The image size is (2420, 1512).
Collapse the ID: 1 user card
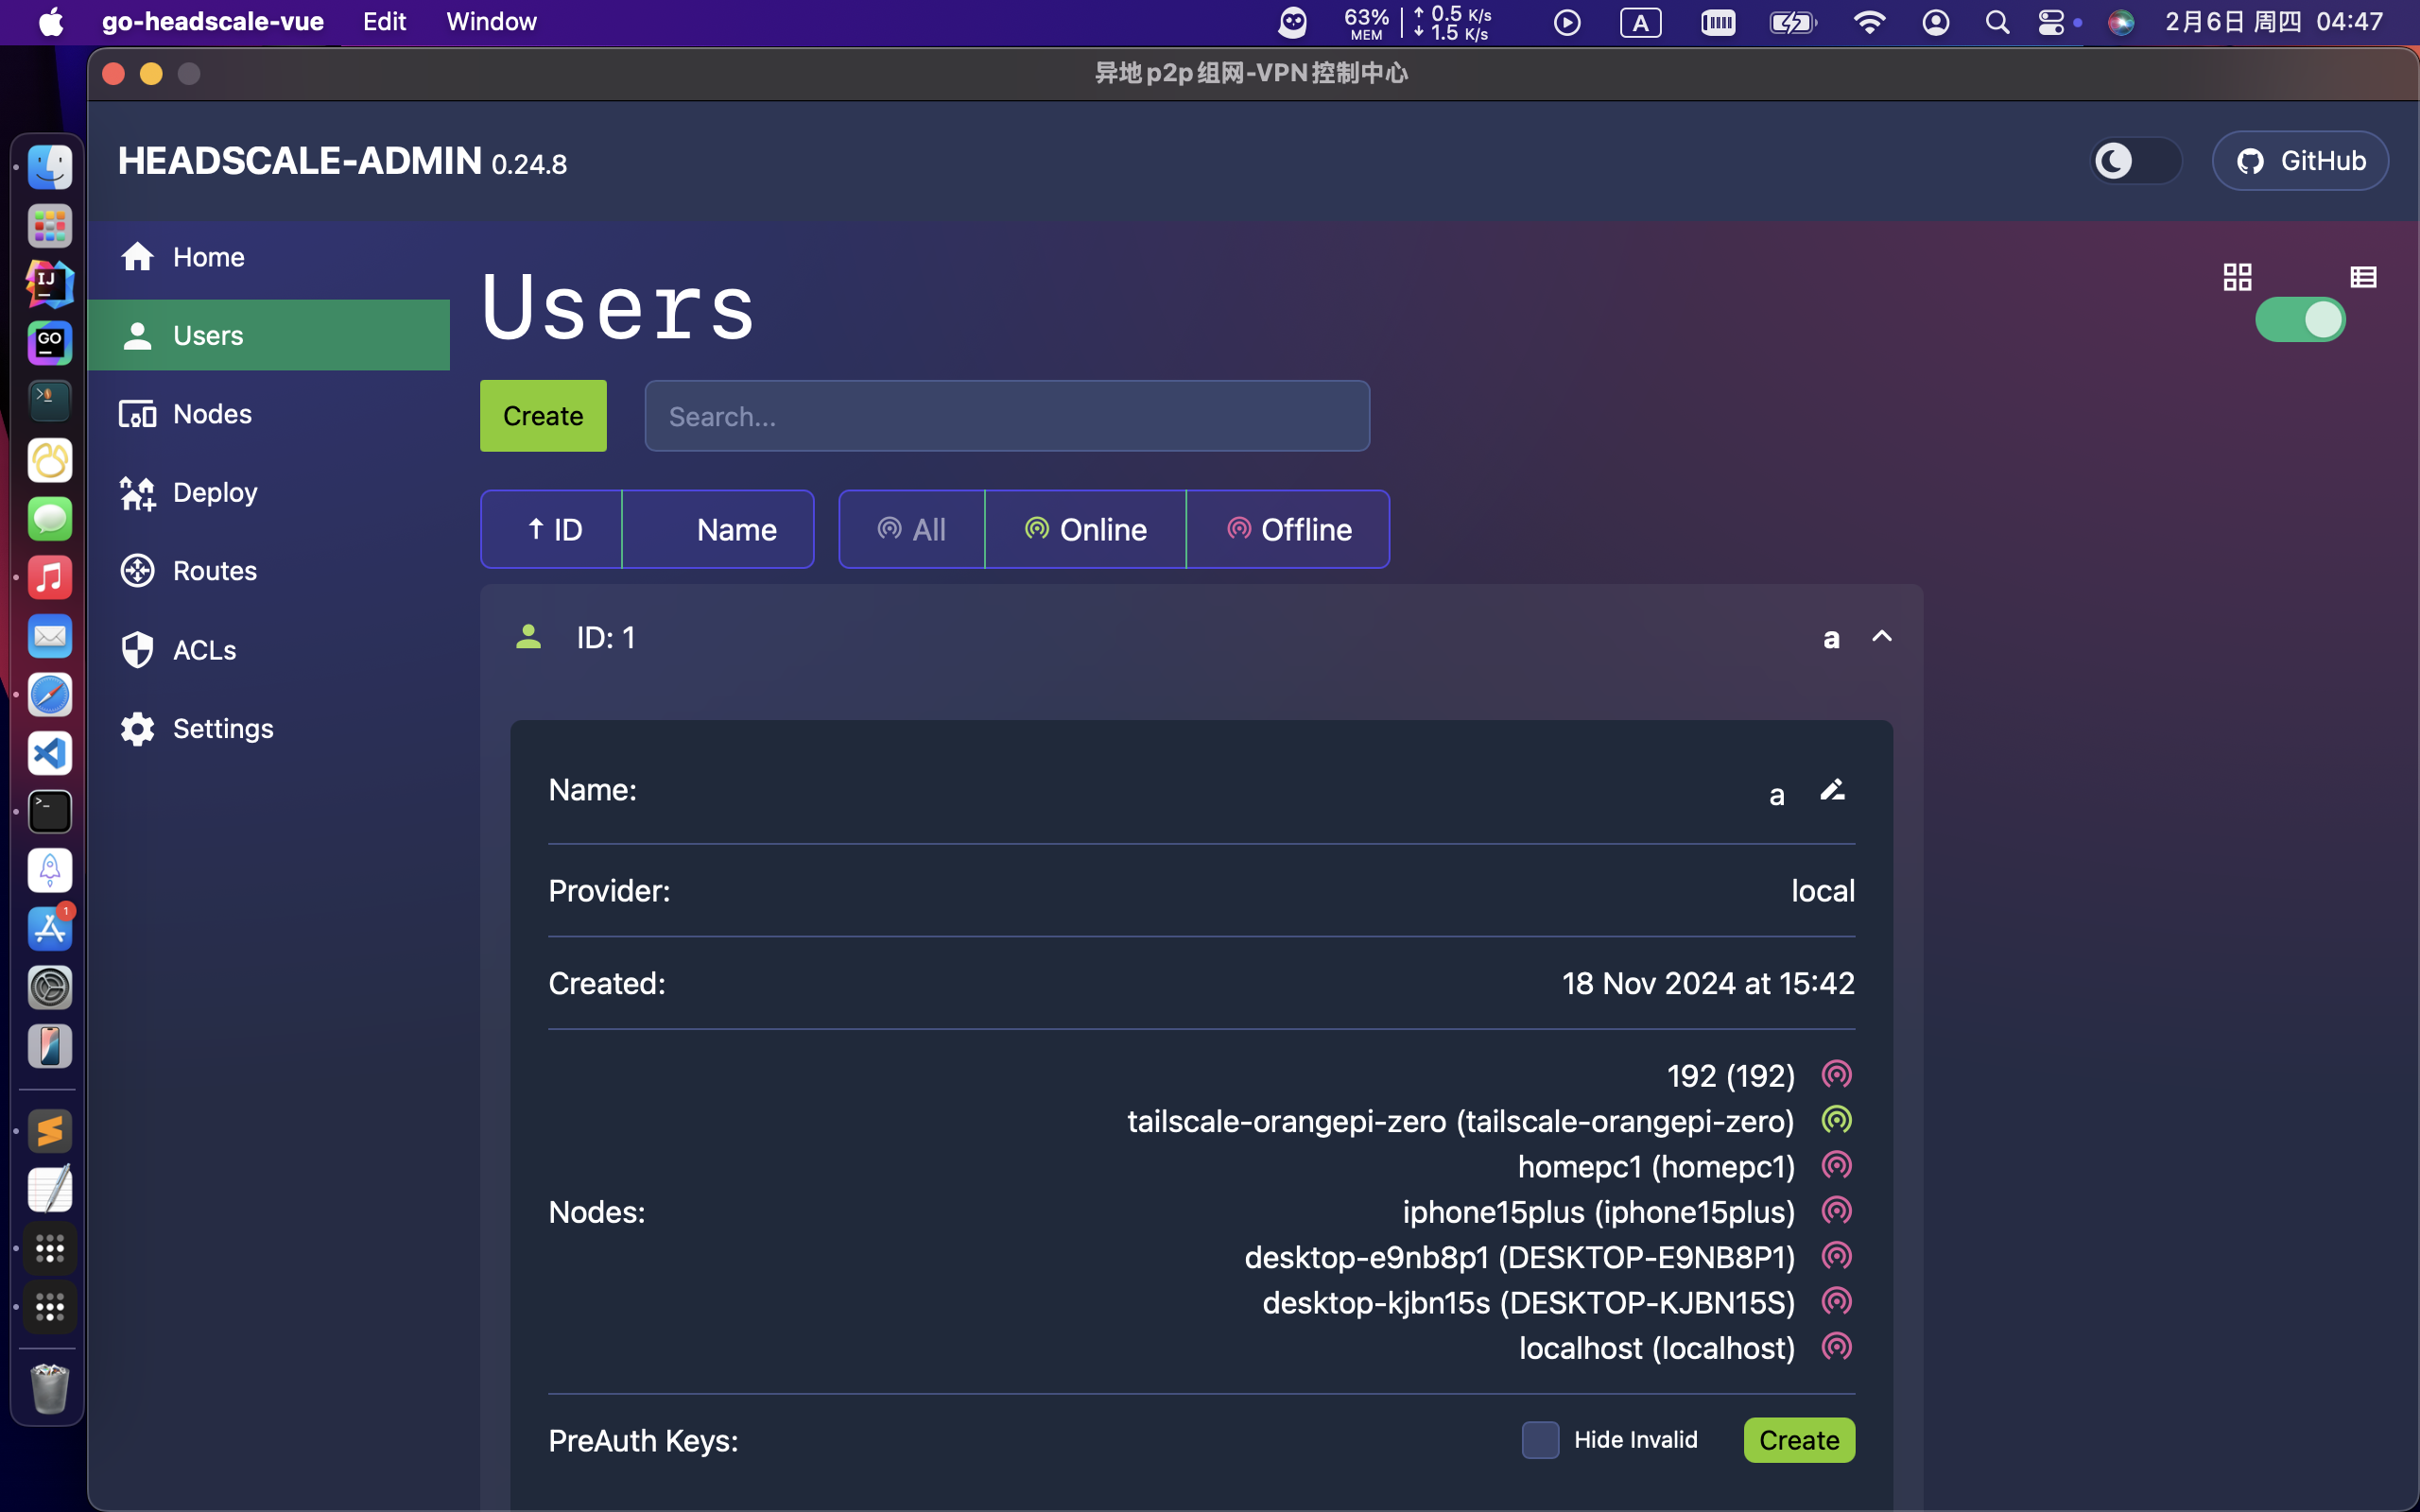(x=1882, y=637)
